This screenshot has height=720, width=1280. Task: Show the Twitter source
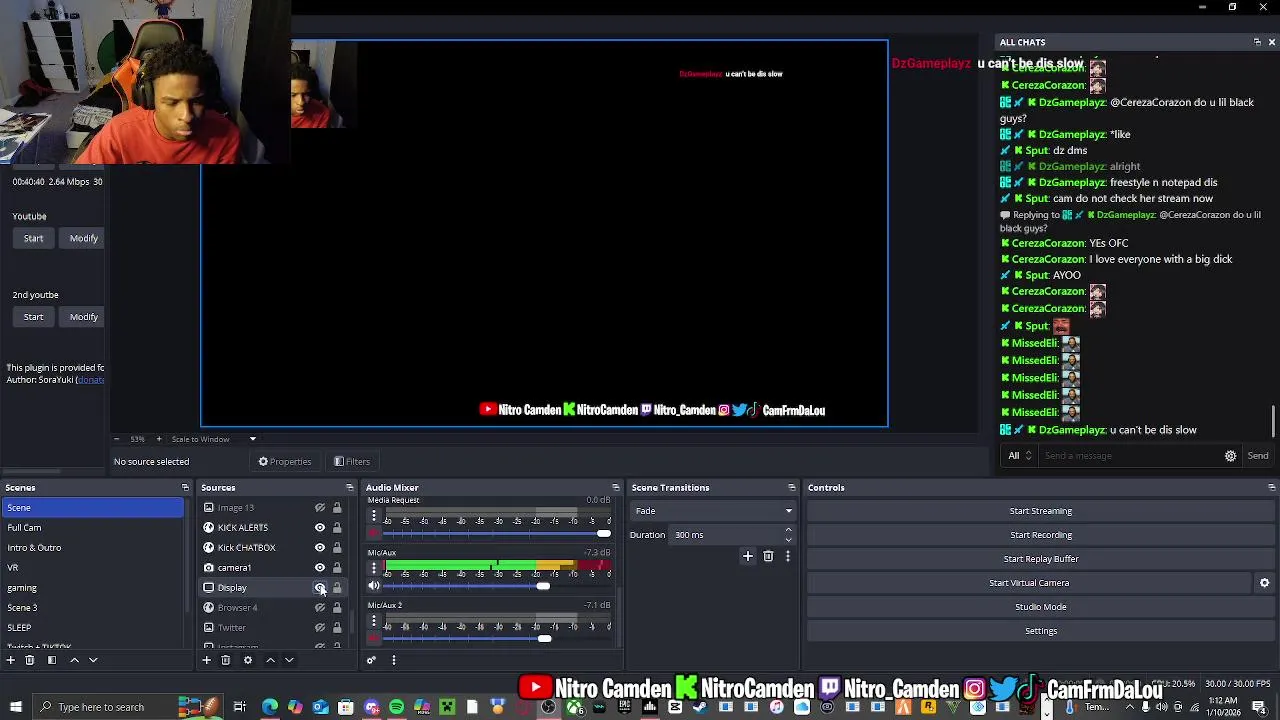(x=320, y=628)
